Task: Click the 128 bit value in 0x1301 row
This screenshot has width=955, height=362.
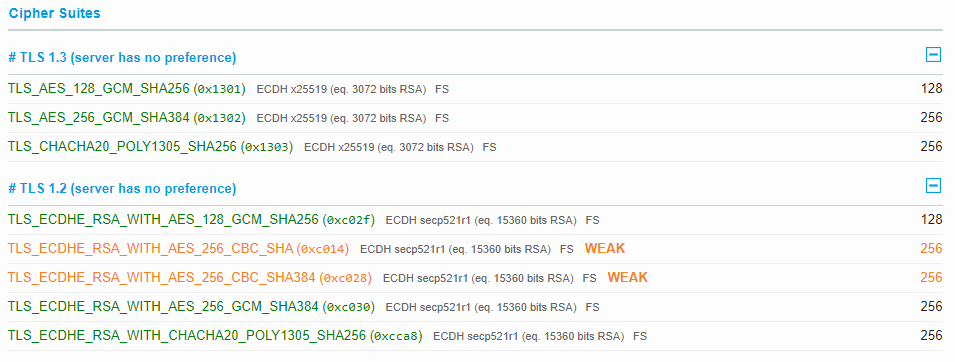Action: tap(931, 89)
